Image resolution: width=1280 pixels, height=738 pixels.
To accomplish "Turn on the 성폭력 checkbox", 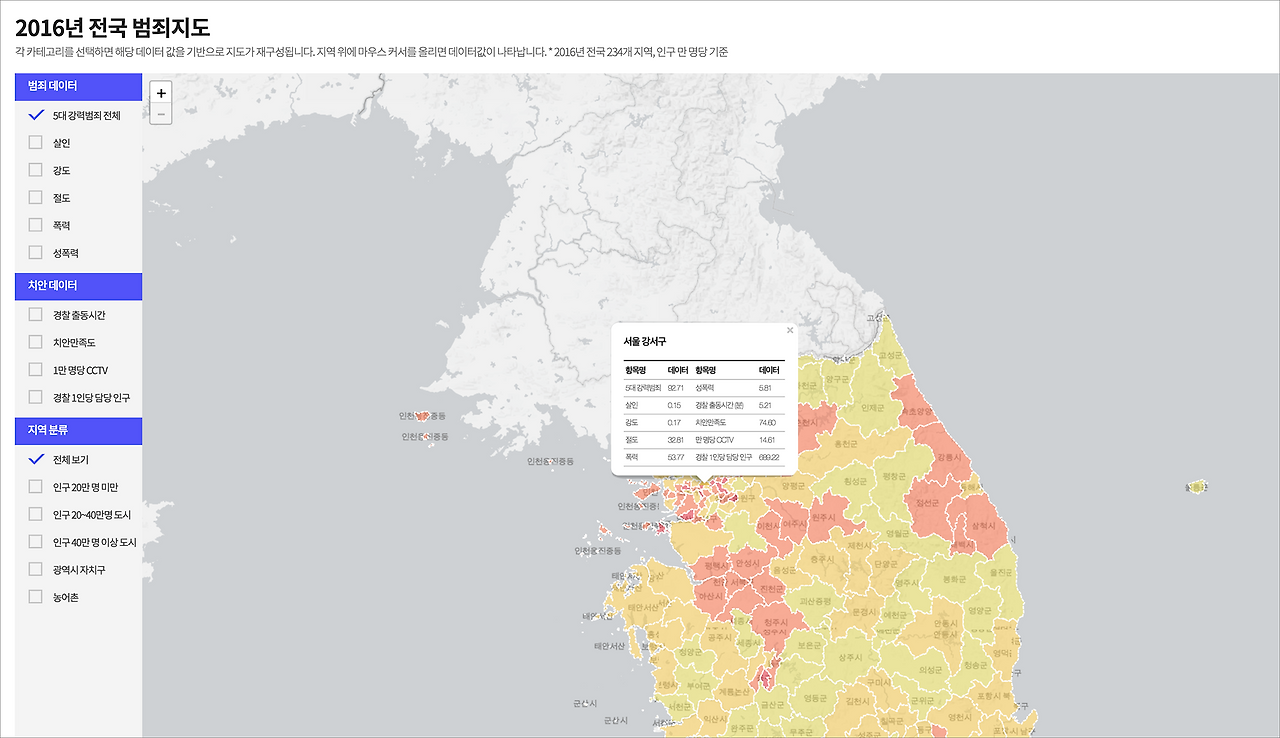I will click(x=36, y=253).
